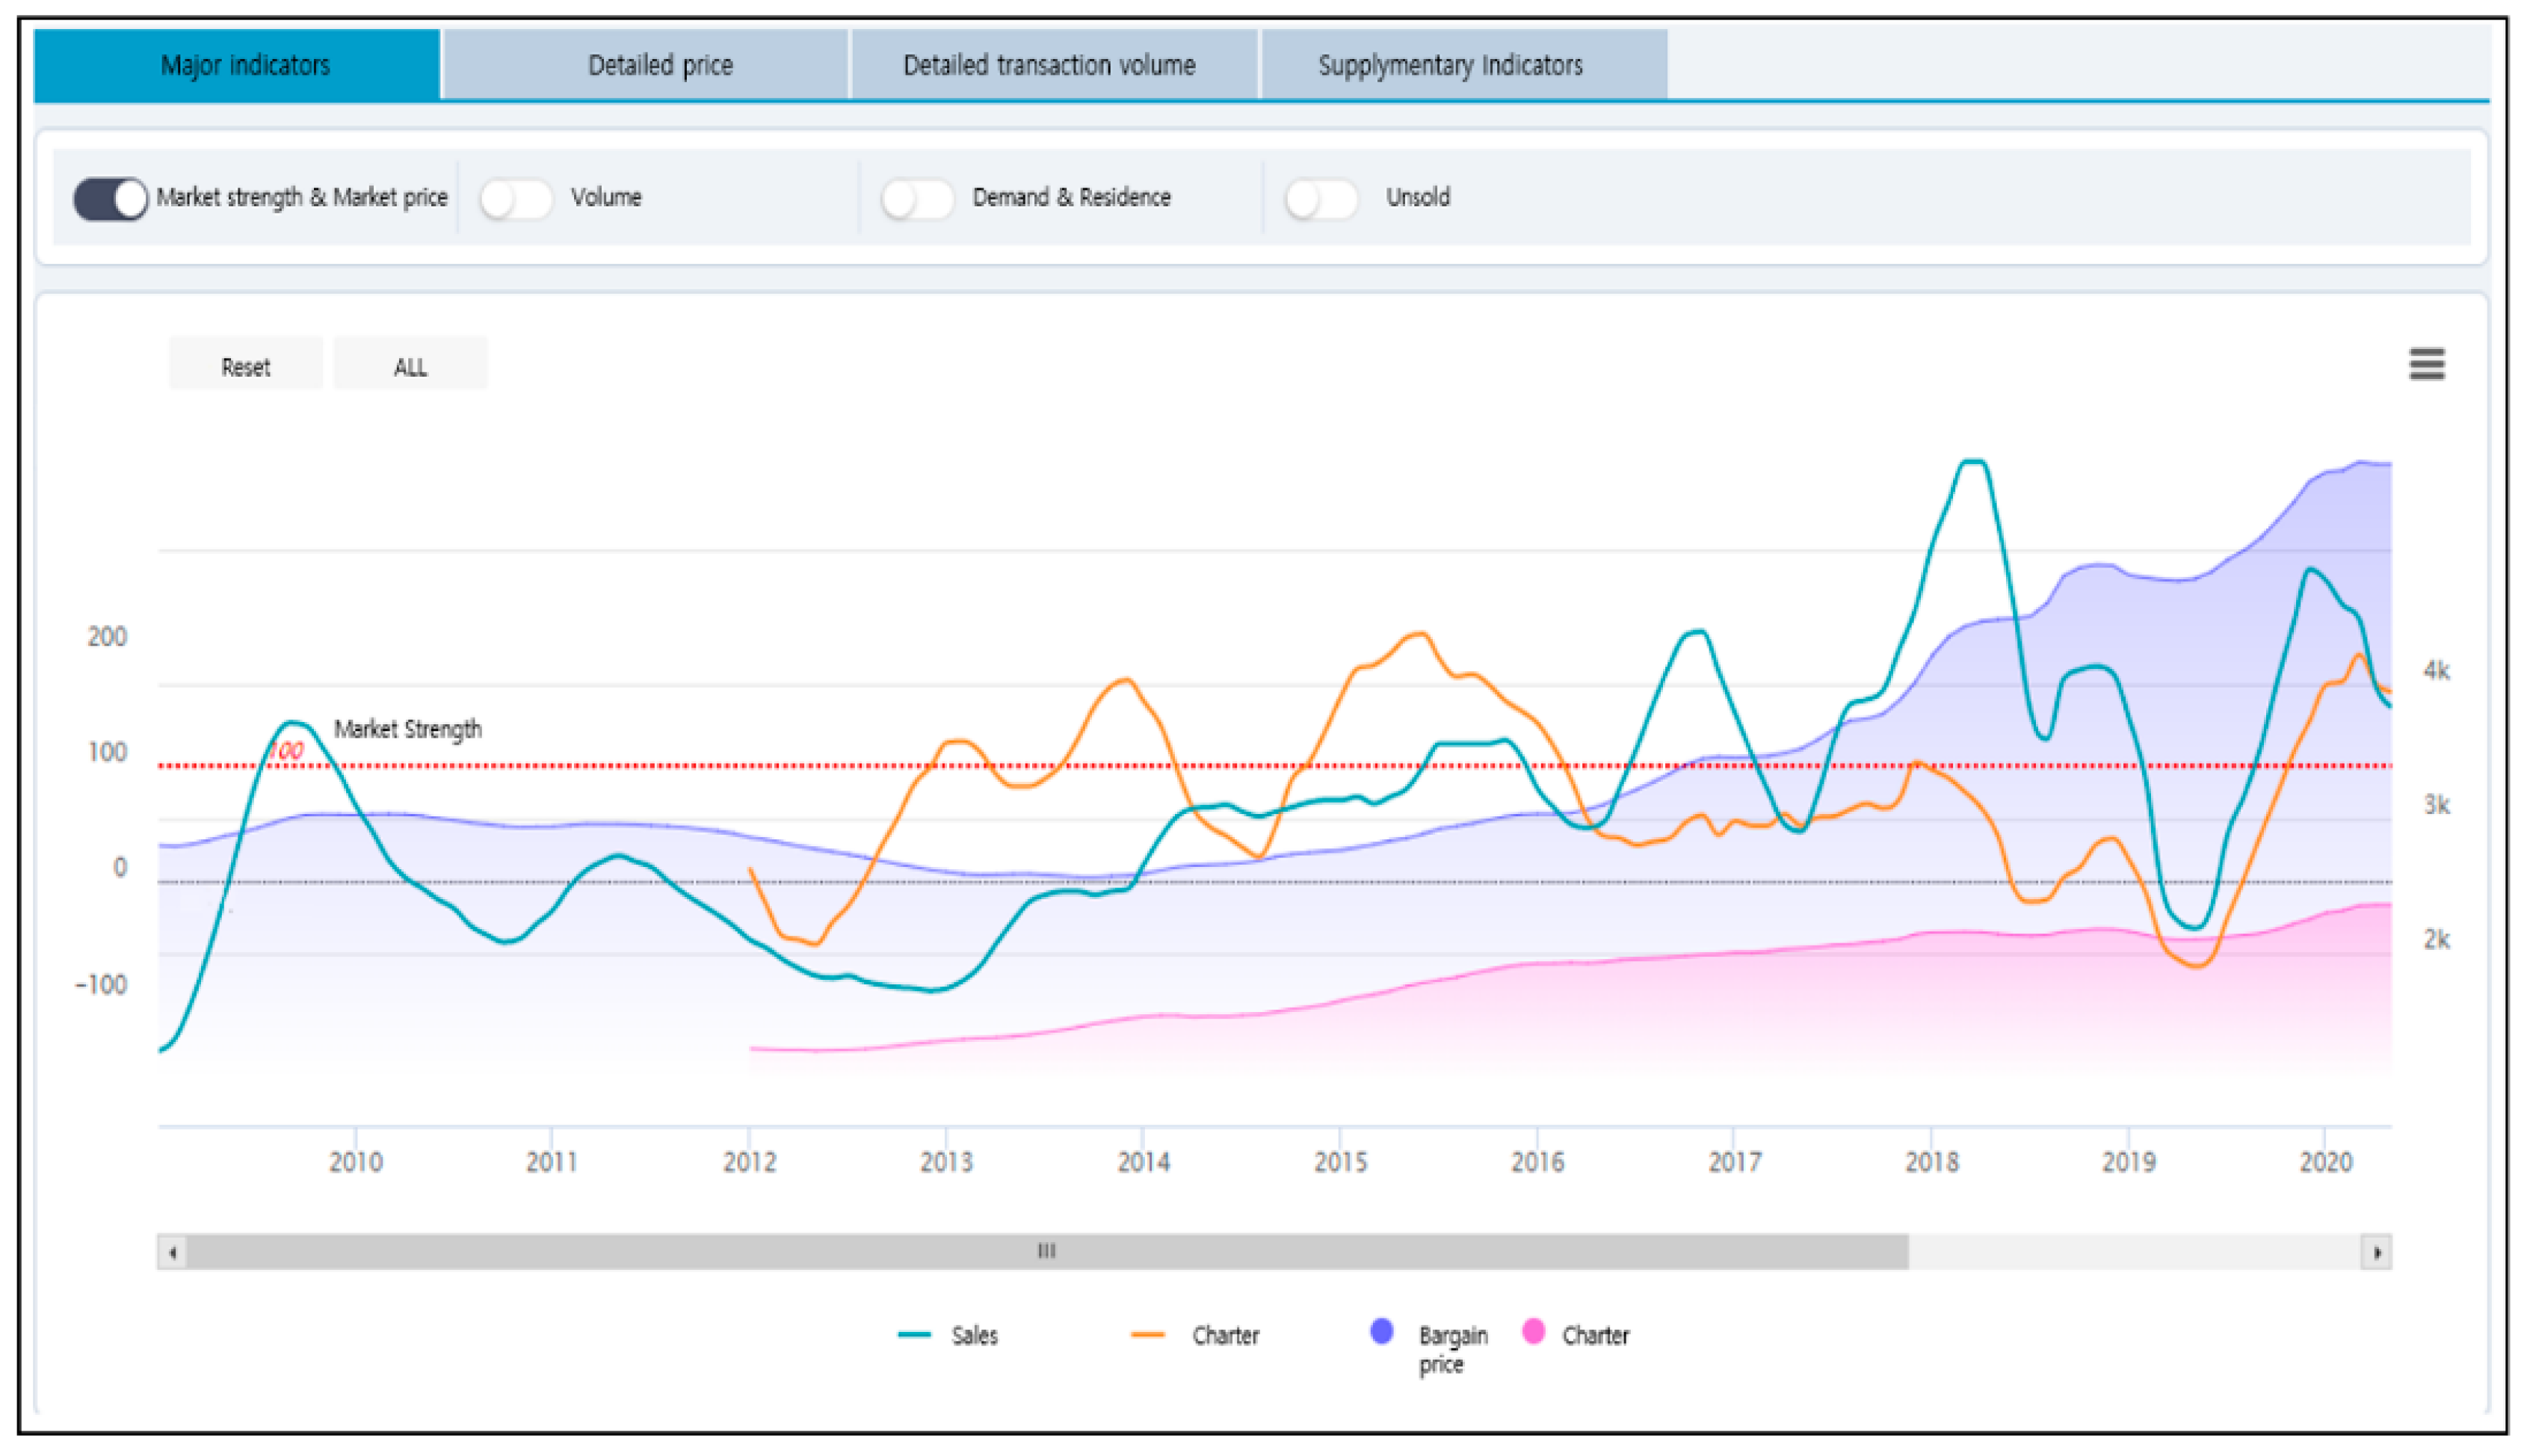The height and width of the screenshot is (1456, 2524).
Task: Click the orange Charter legend line icon
Action: (1147, 1335)
